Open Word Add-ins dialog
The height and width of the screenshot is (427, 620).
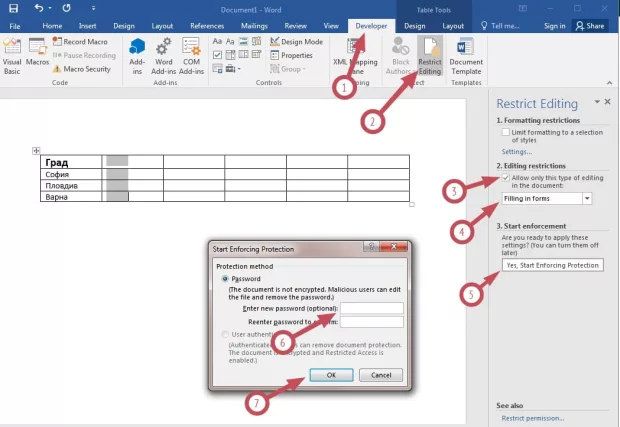(x=163, y=57)
